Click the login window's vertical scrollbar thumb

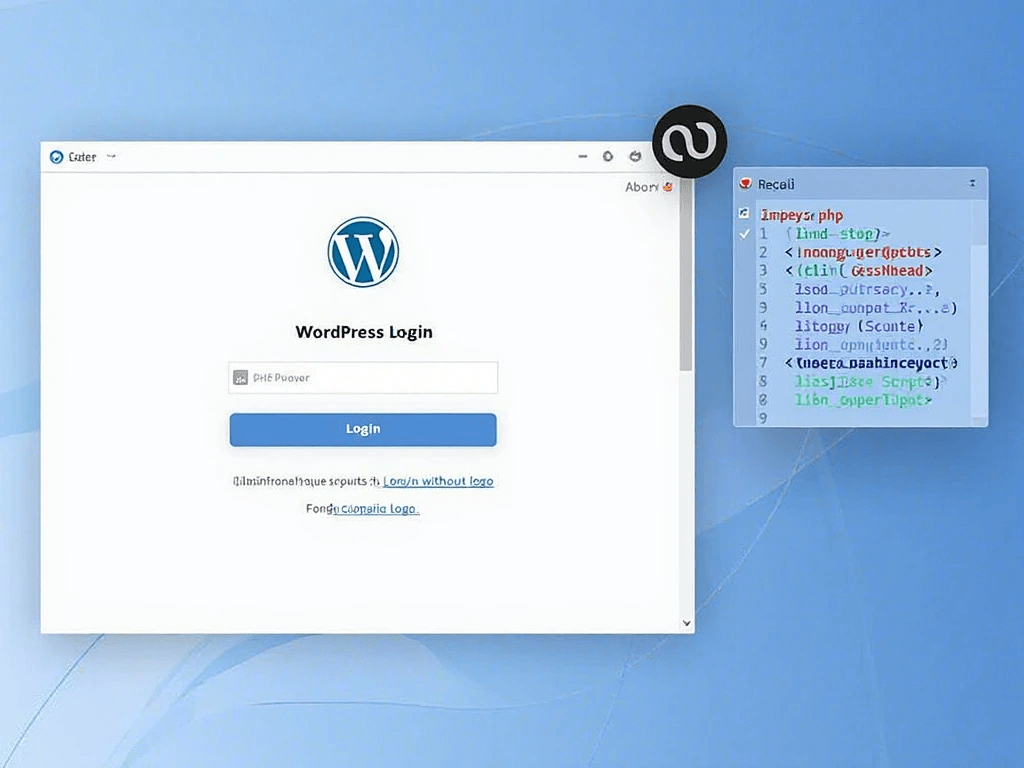[x=686, y=274]
